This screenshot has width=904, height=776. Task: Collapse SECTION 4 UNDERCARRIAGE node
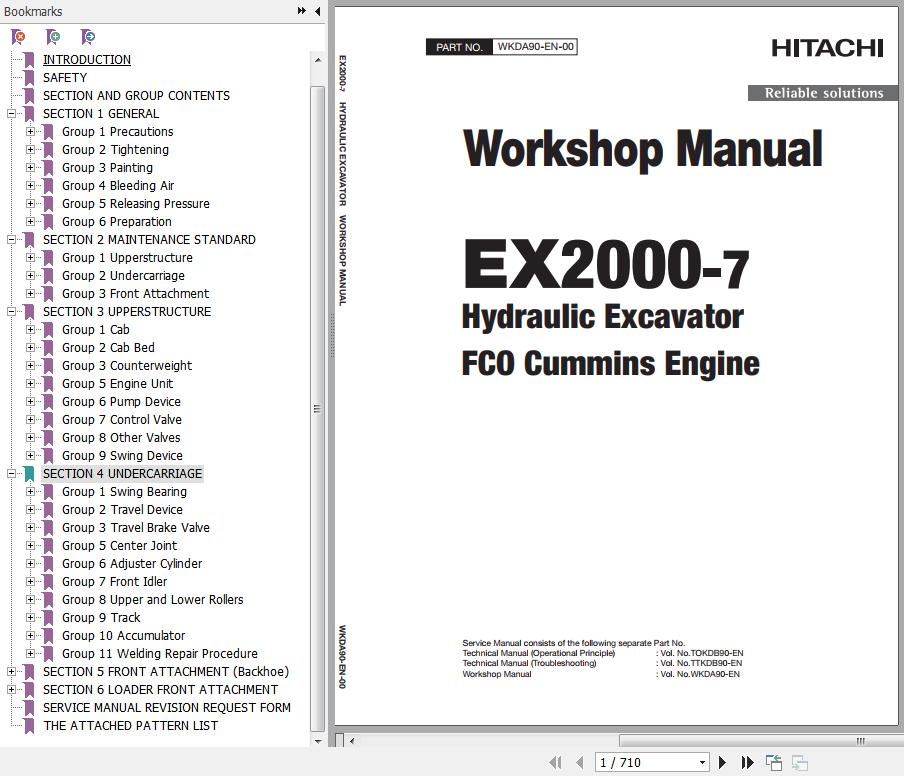click(x=11, y=474)
